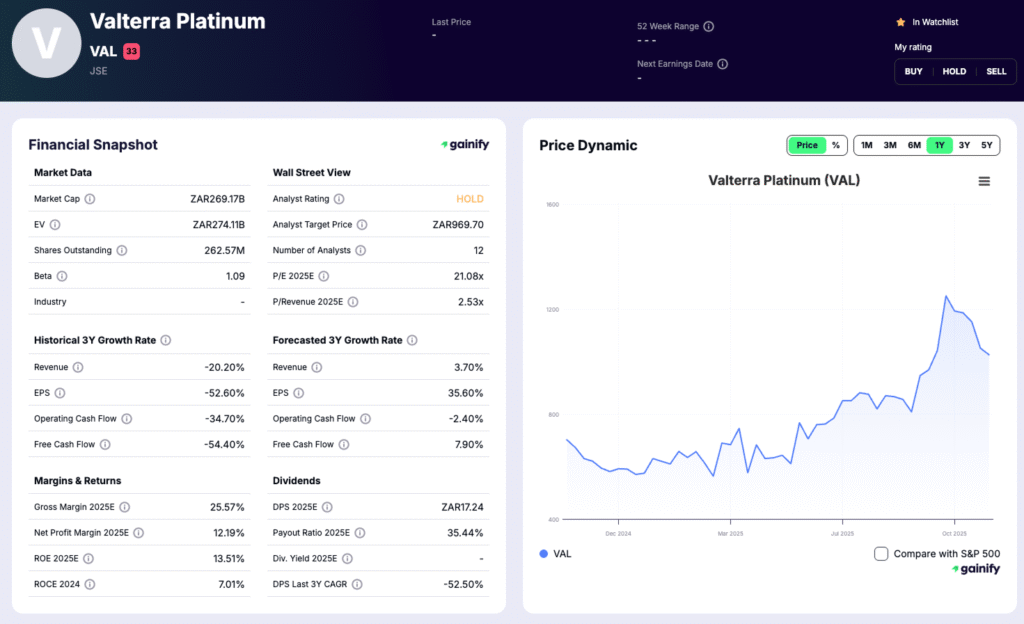Select the 3M time range tab

pyautogui.click(x=890, y=145)
